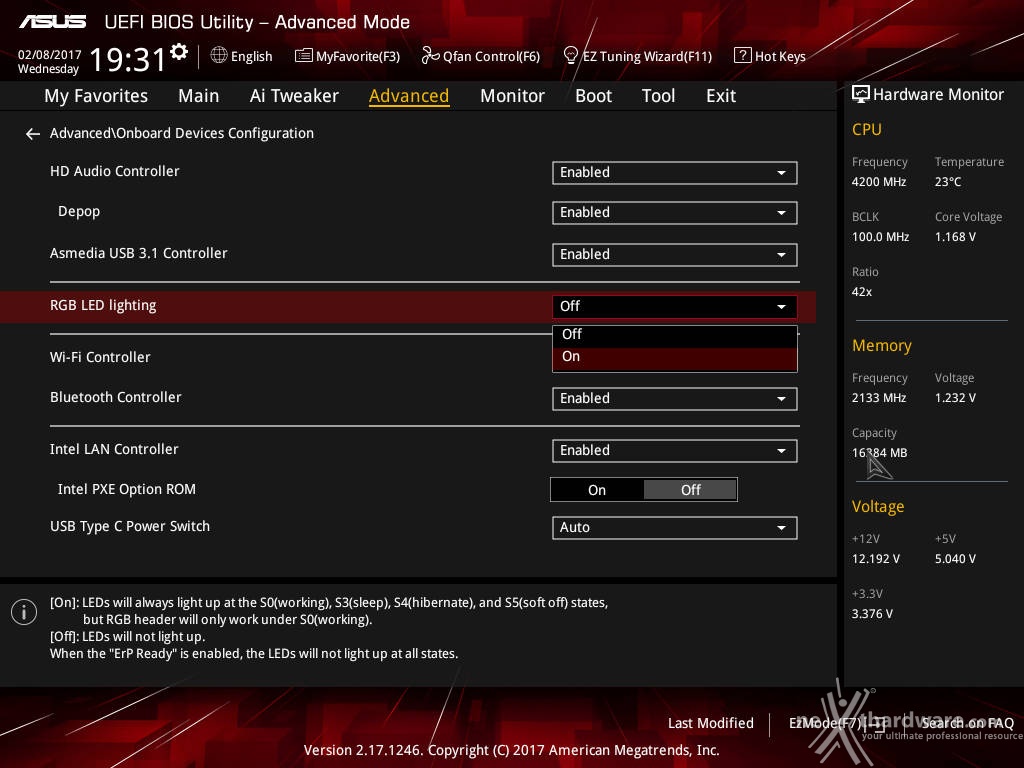Open Bluetooth Controller dropdown

(x=675, y=398)
